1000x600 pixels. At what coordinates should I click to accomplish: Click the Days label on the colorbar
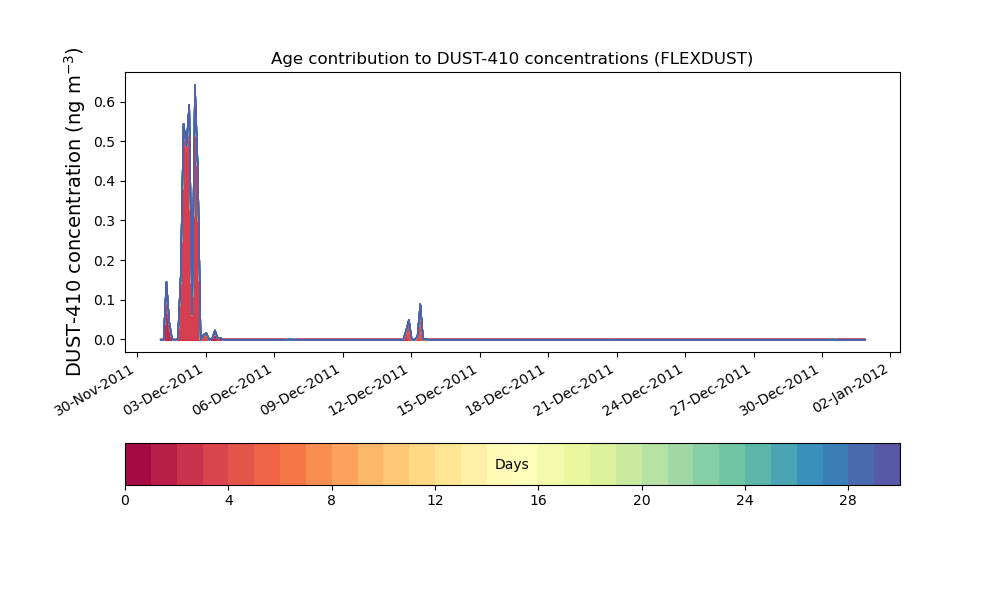click(511, 465)
